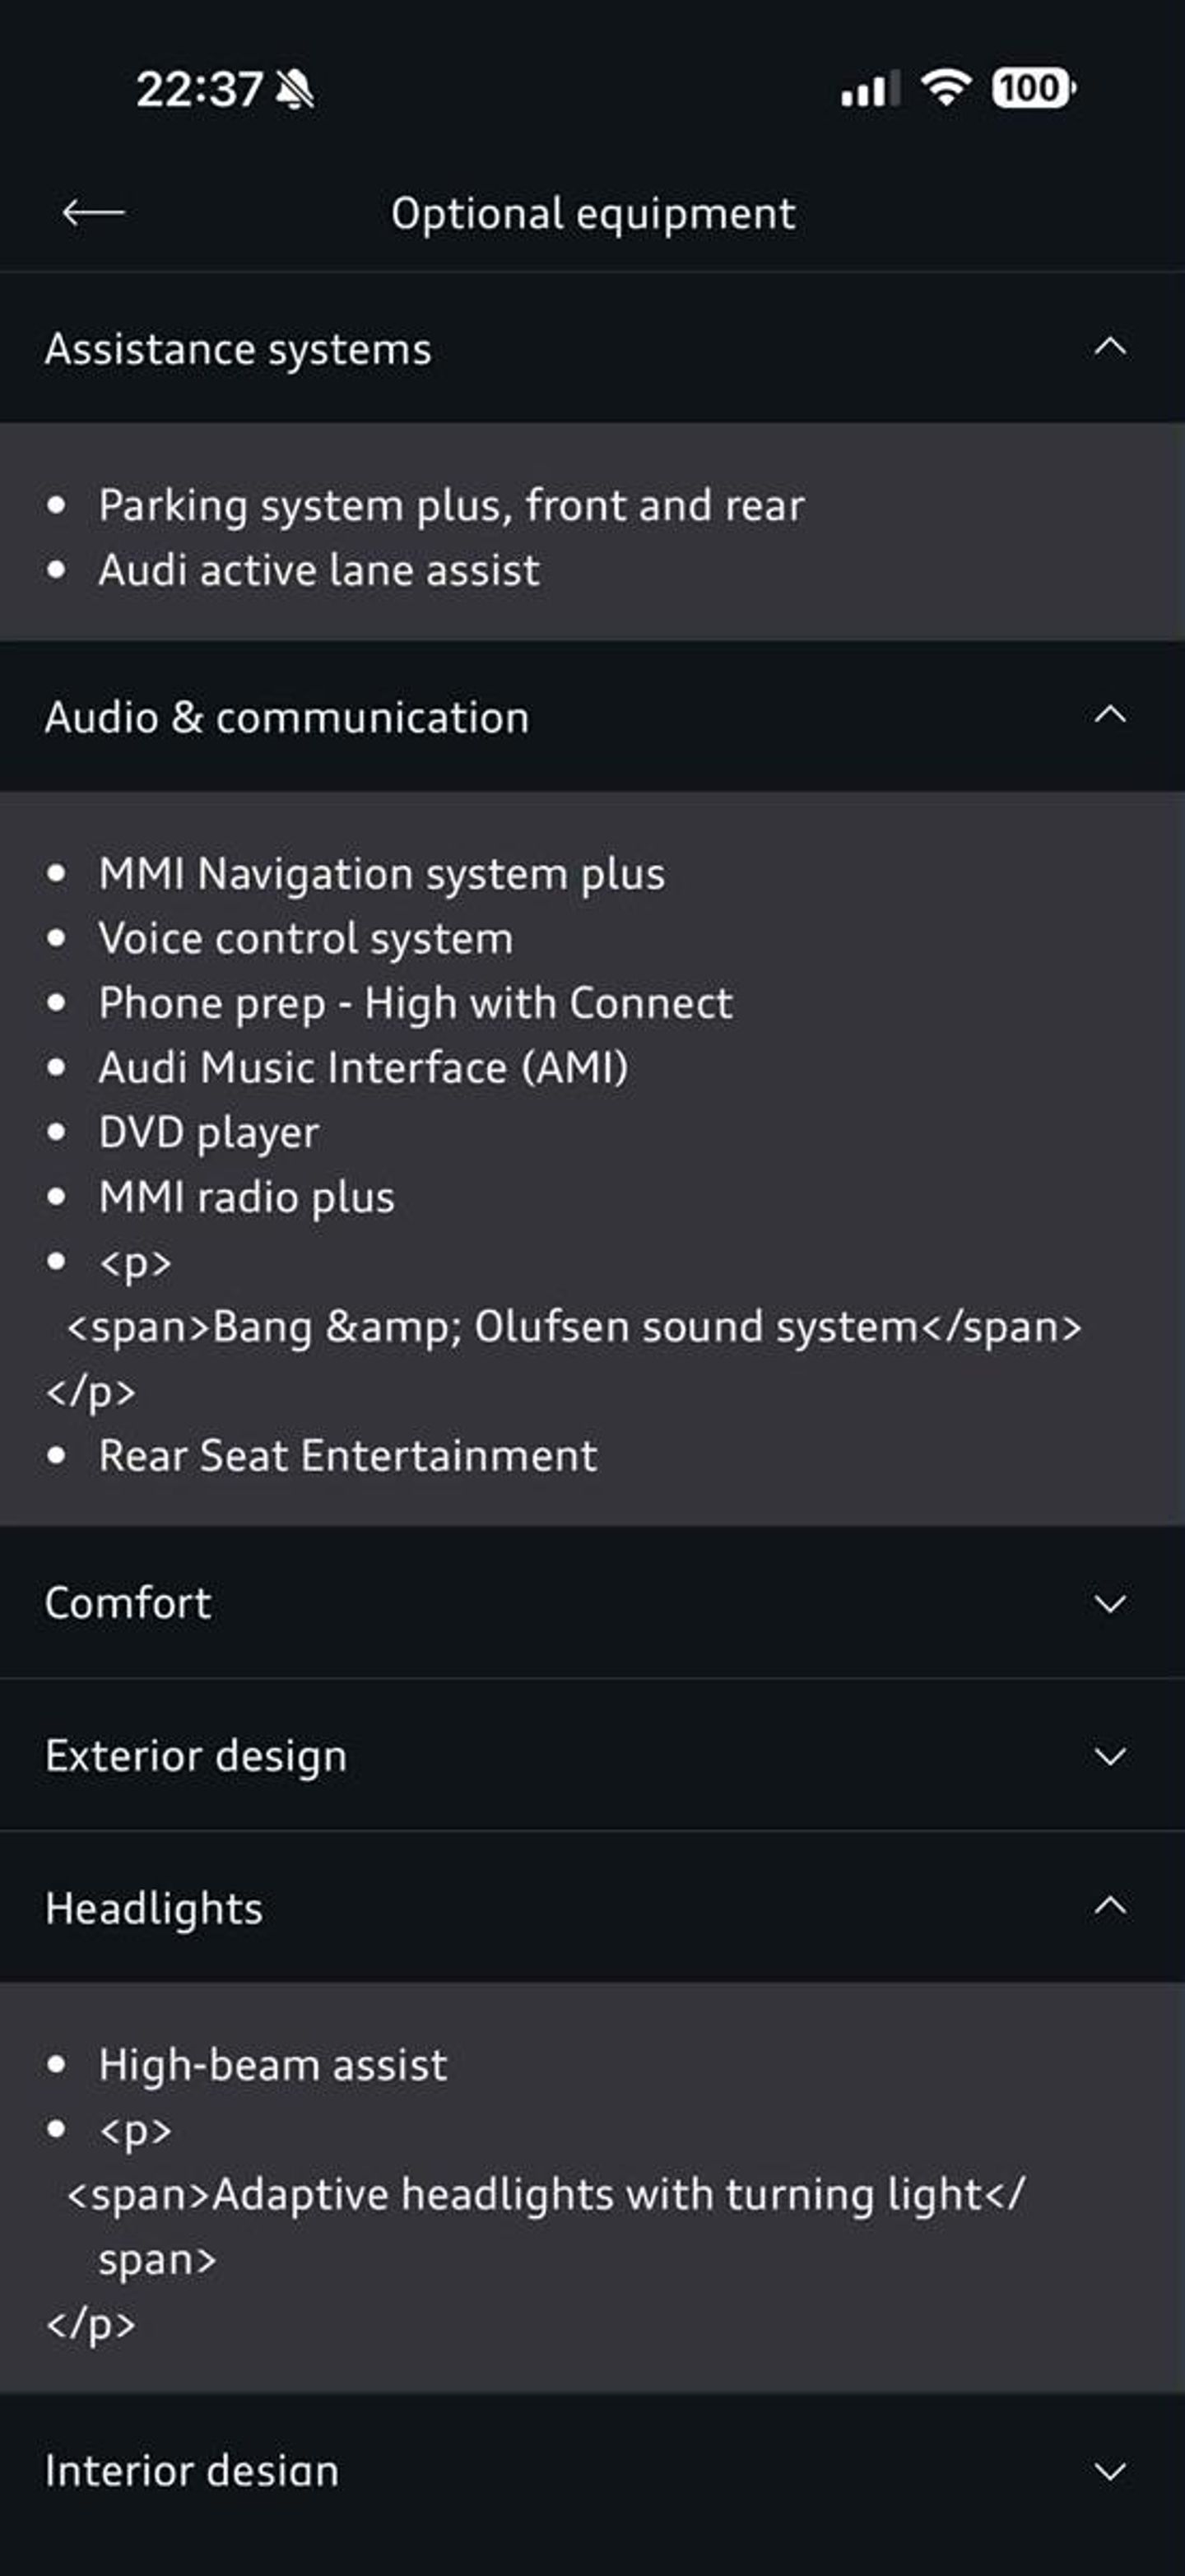Tap the Headlights section heading
This screenshot has height=2576, width=1185.
[154, 1908]
